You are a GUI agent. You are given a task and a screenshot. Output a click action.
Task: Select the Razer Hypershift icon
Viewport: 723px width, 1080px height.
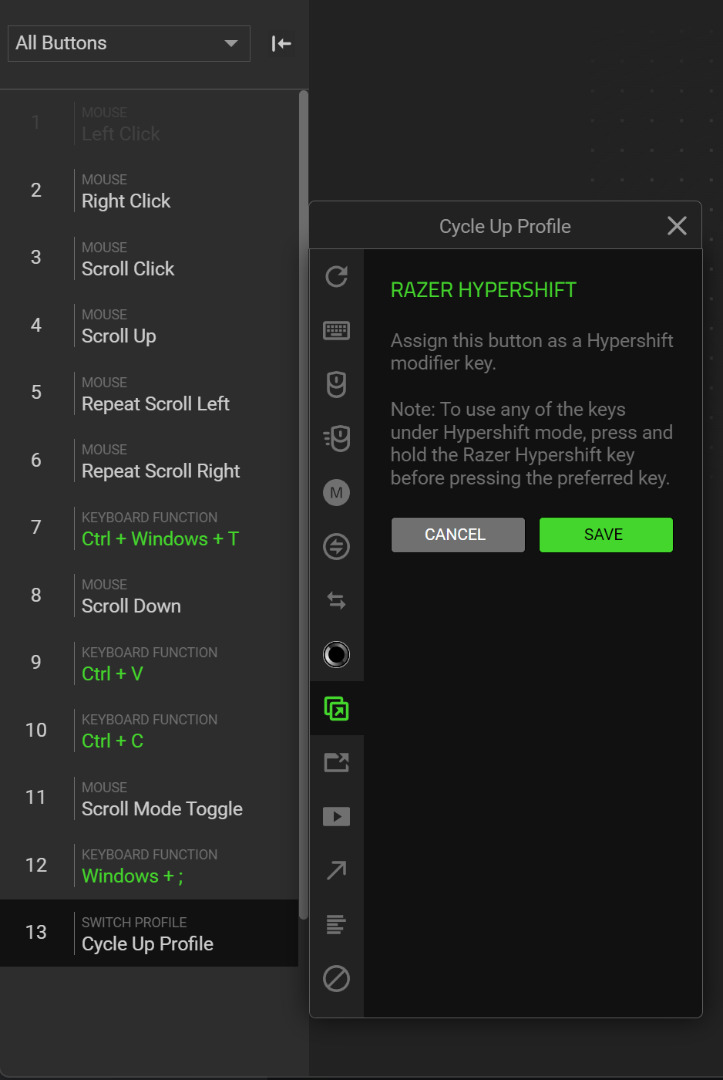click(336, 709)
